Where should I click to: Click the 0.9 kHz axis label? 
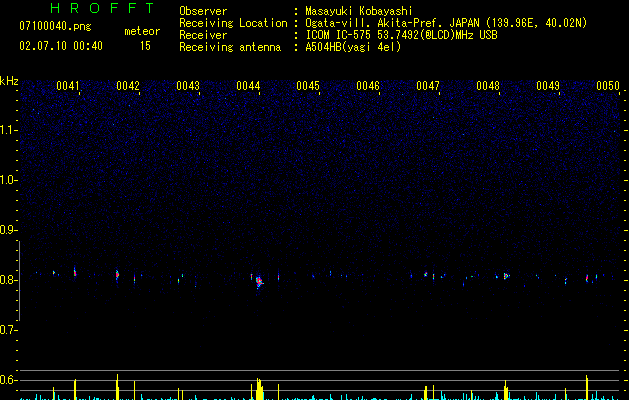pyautogui.click(x=8, y=230)
